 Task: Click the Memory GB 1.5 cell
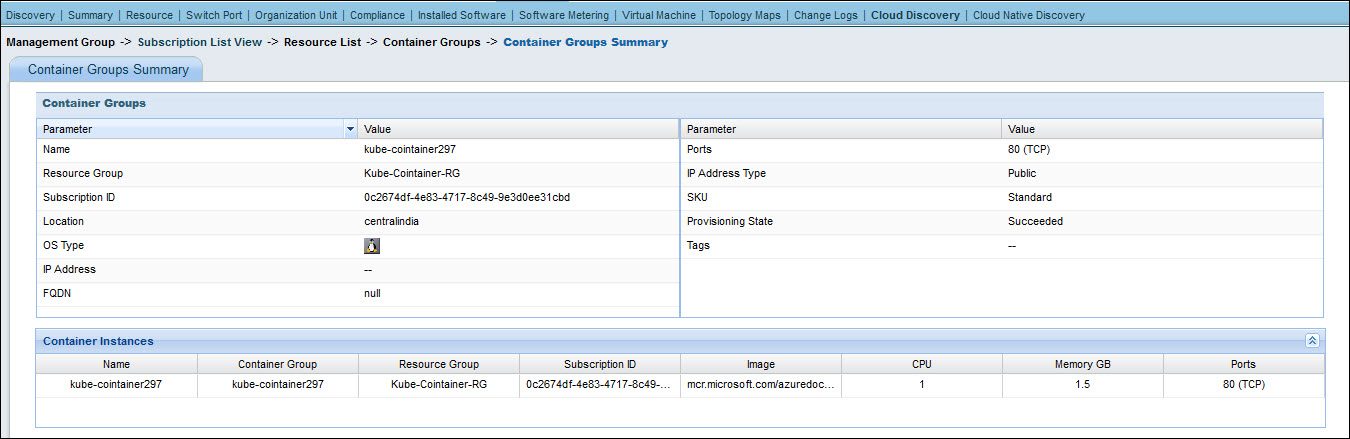tap(1082, 385)
